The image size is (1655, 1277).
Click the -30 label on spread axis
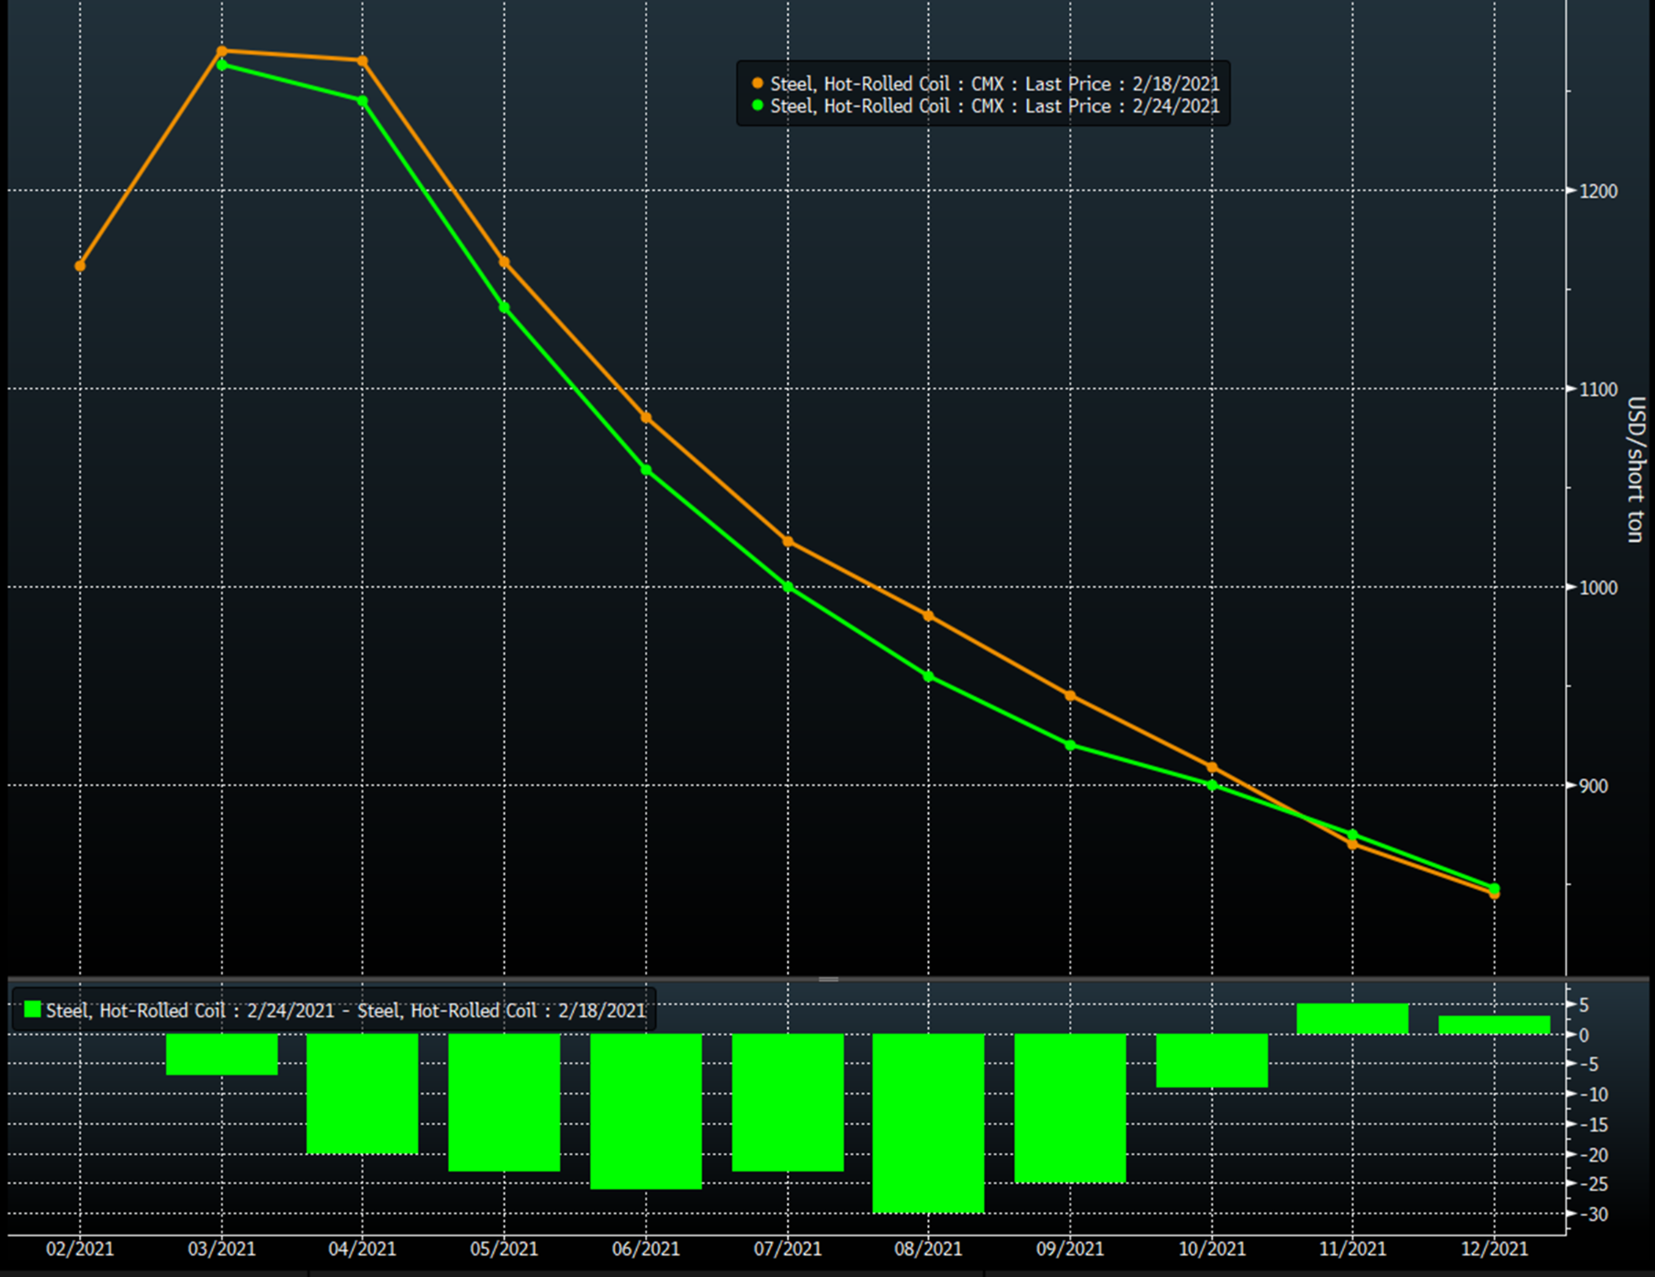tap(1594, 1214)
